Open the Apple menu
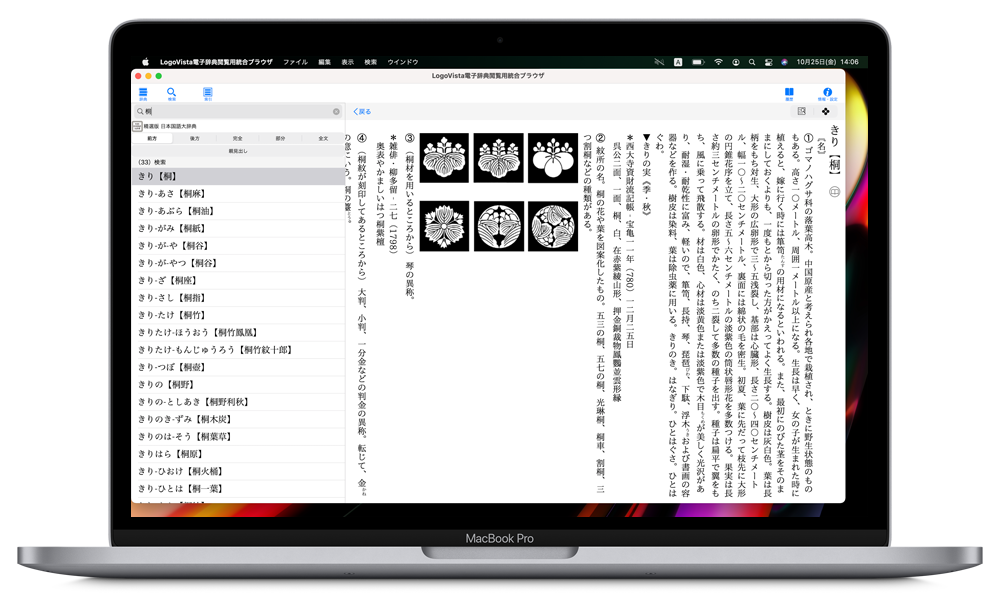 point(145,62)
